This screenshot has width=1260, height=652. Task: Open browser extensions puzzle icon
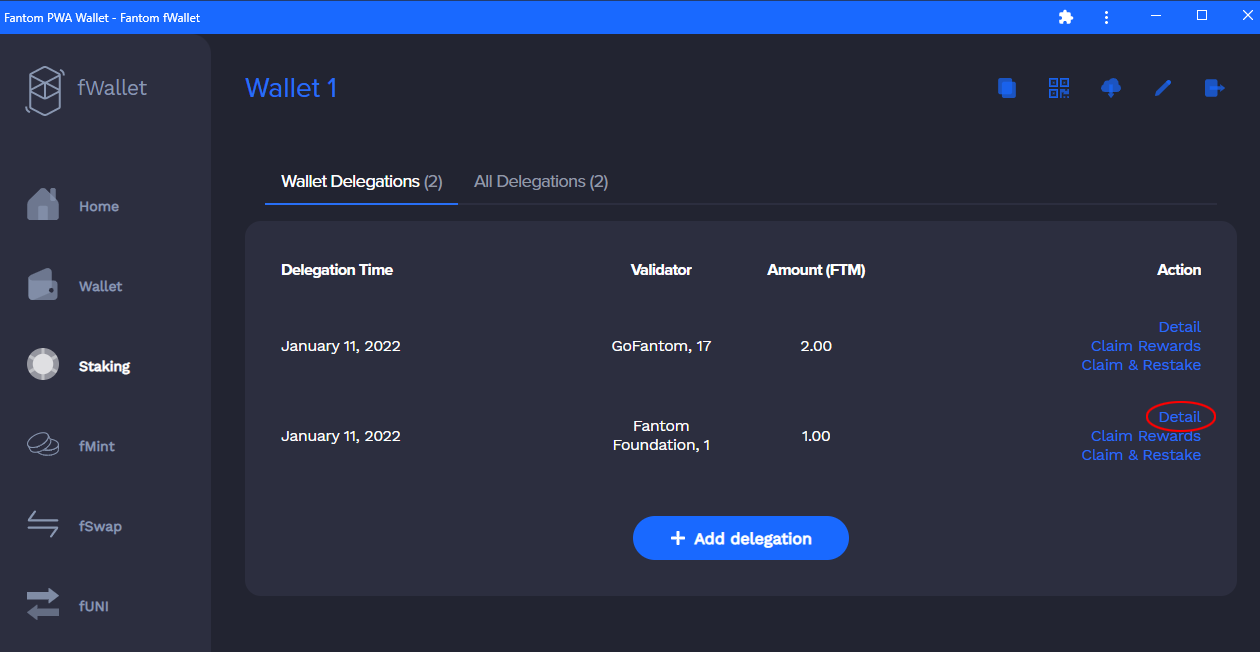[1066, 17]
